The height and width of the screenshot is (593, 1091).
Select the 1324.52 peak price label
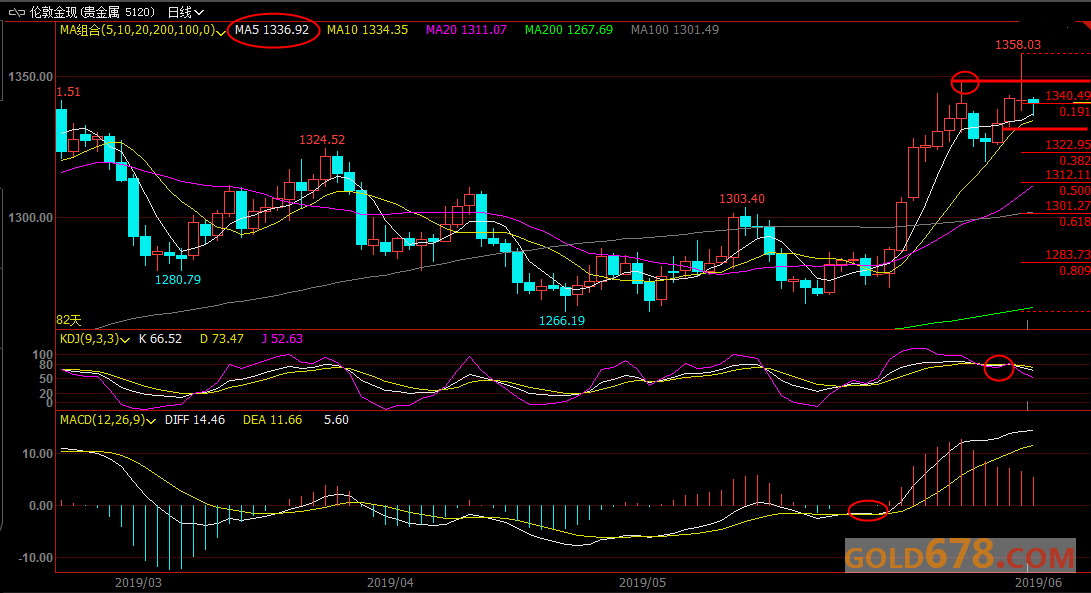click(x=322, y=140)
